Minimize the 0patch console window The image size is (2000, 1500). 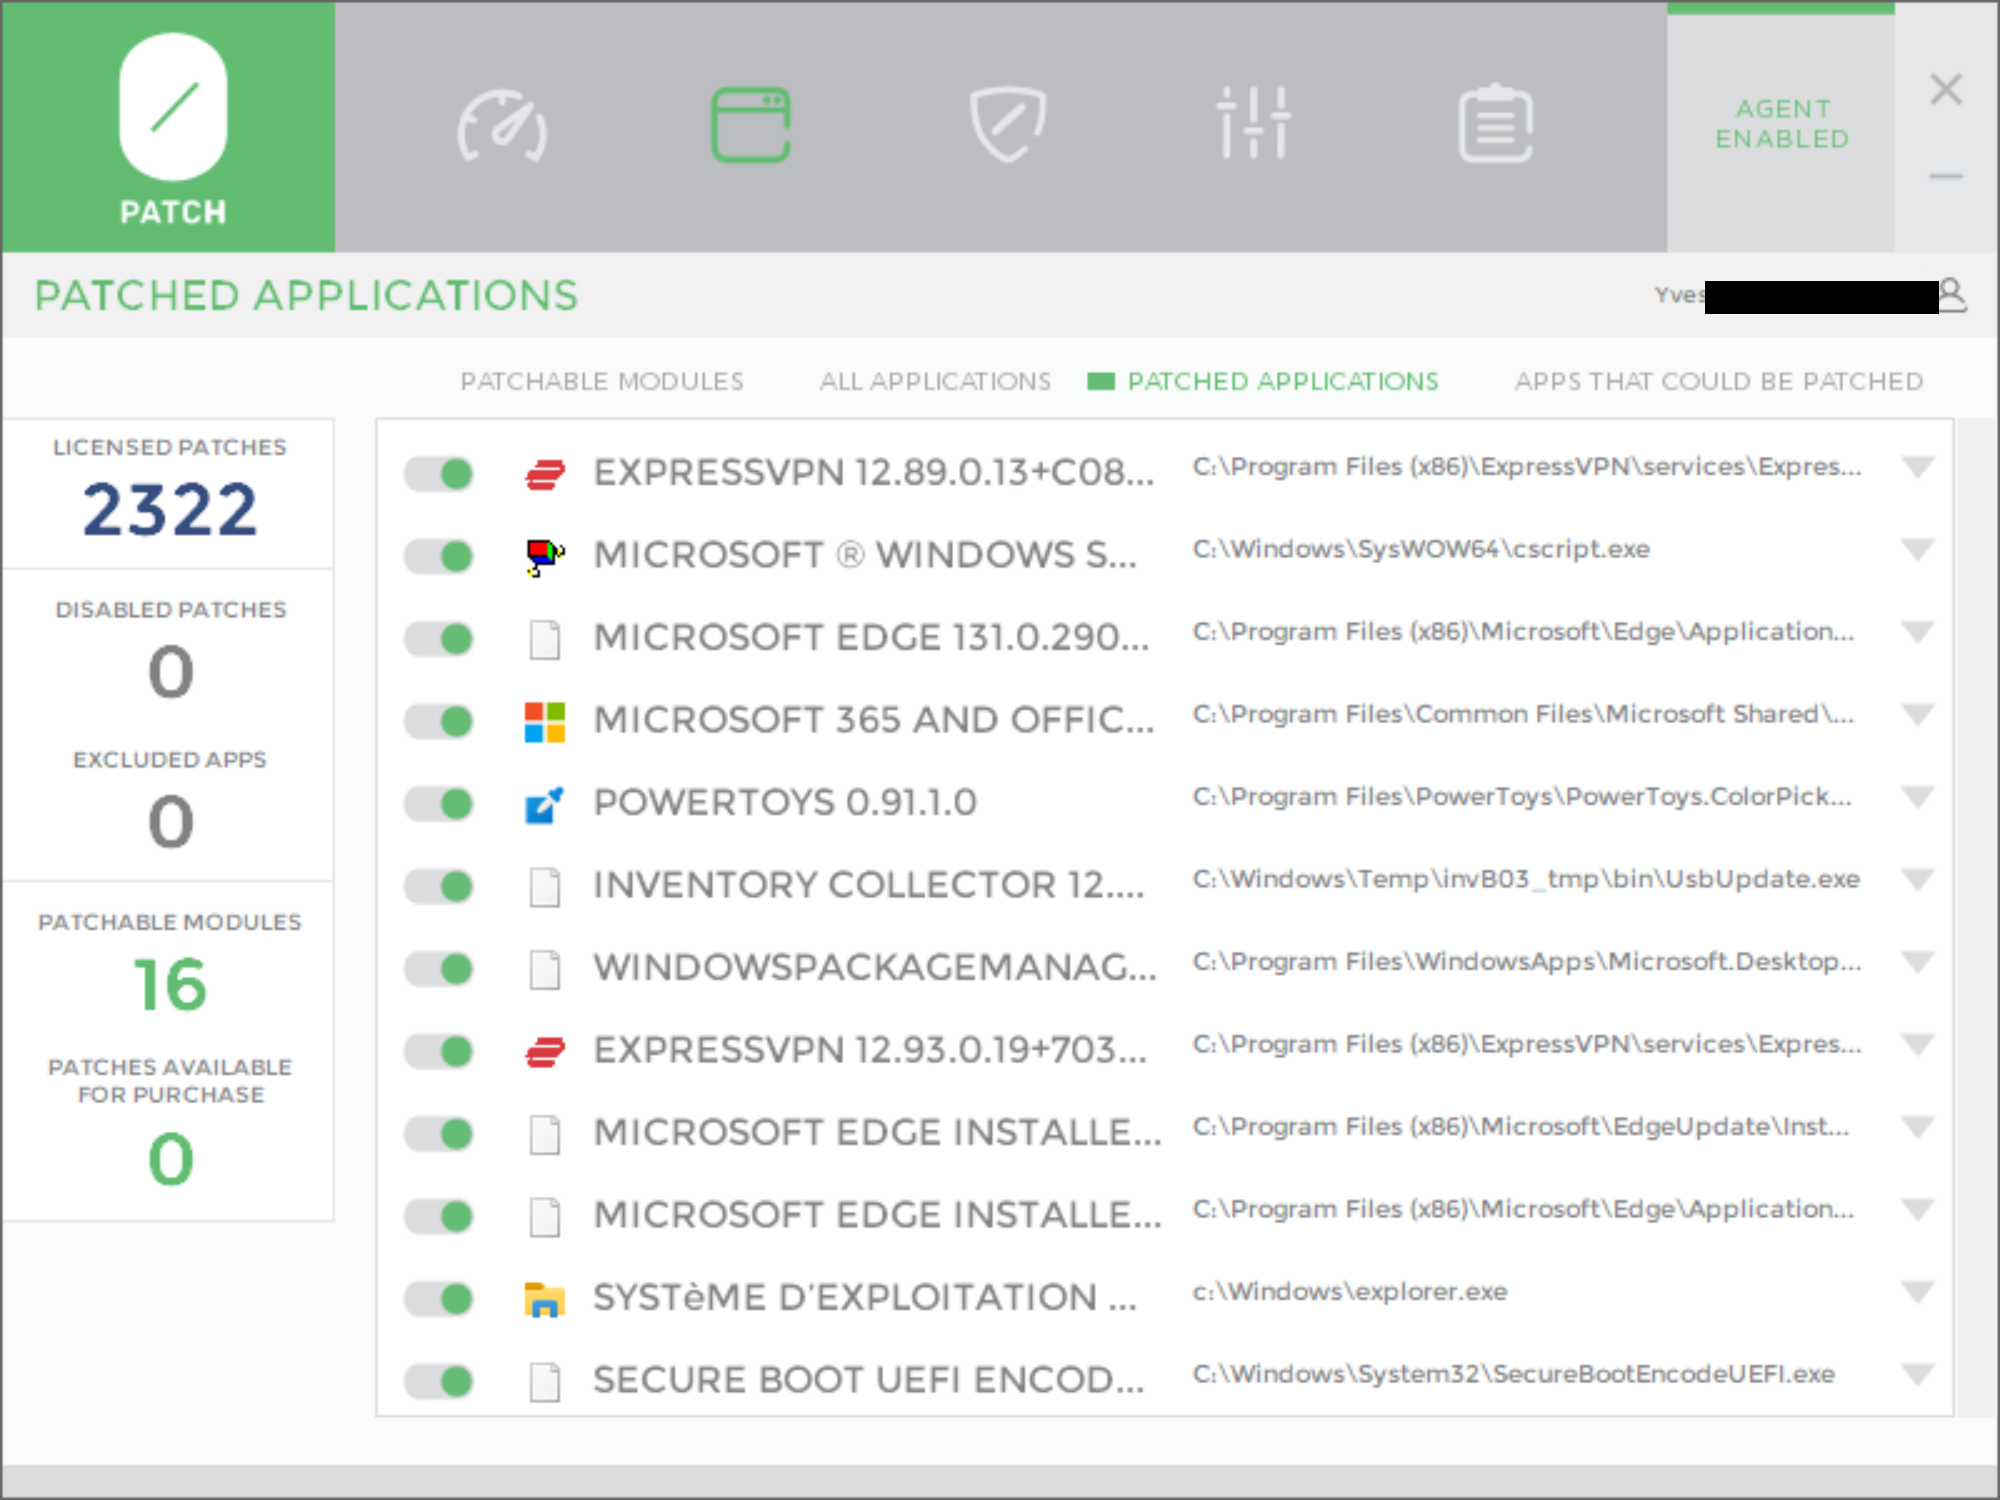[1946, 177]
